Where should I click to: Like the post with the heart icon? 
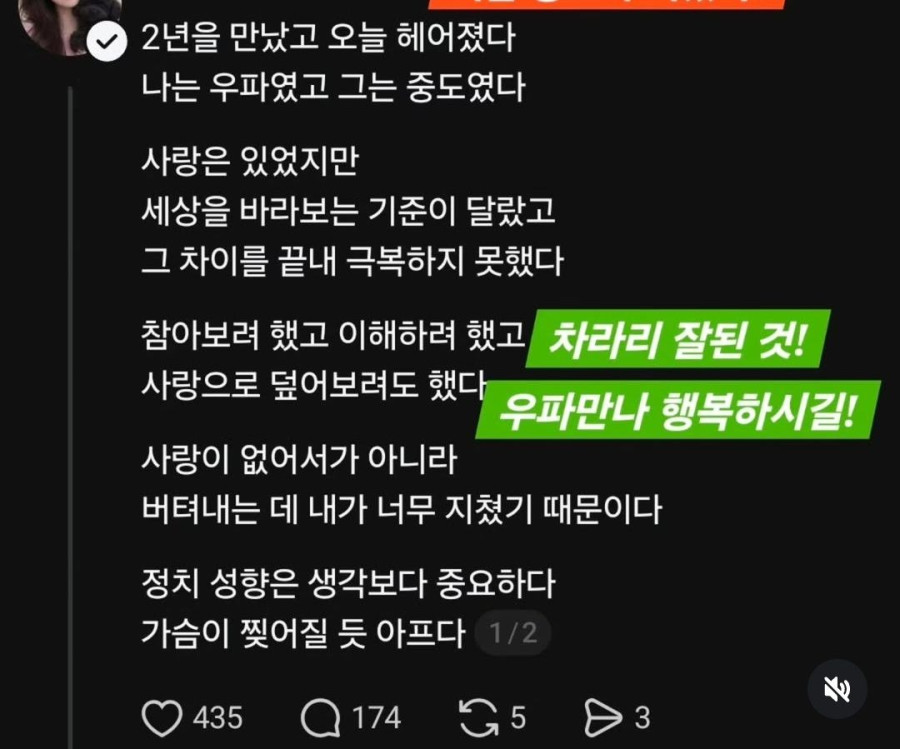161,717
